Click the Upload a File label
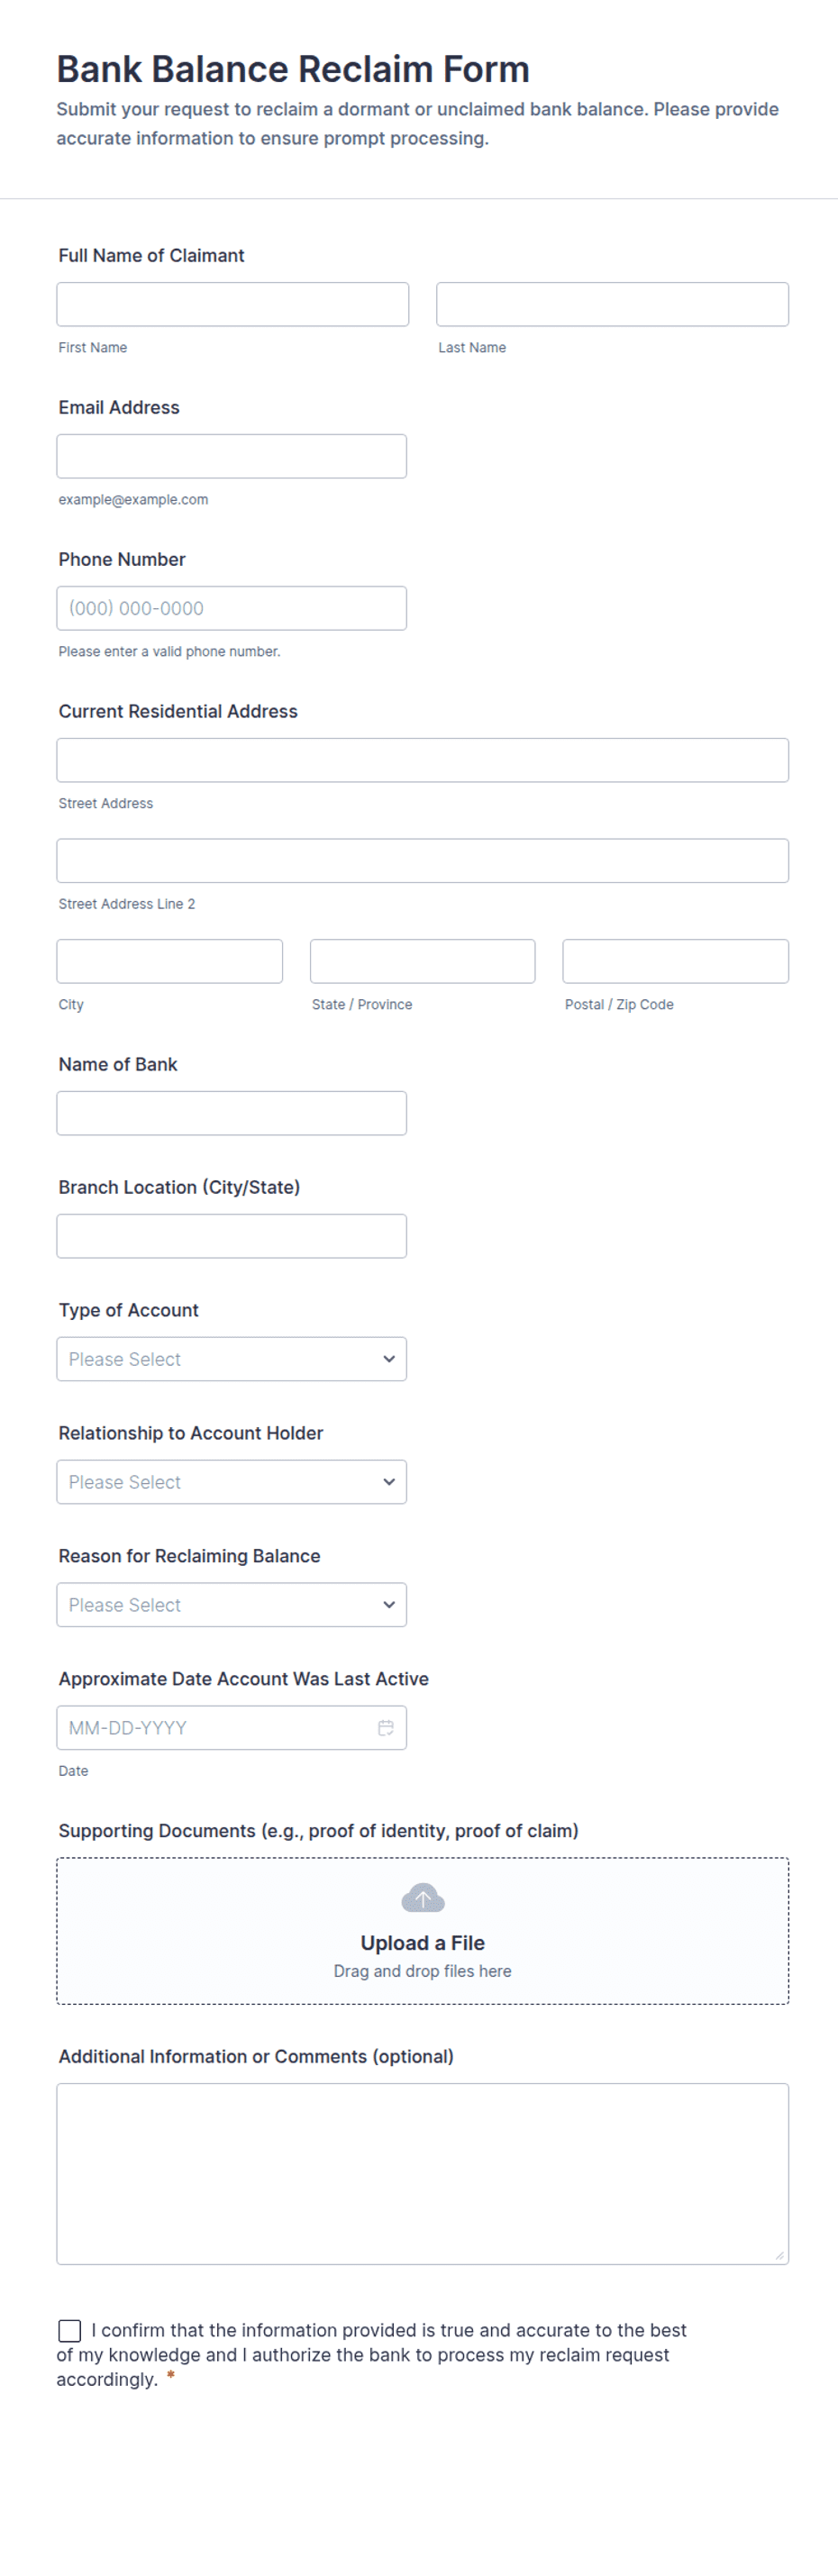The height and width of the screenshot is (2576, 838). click(x=423, y=1943)
